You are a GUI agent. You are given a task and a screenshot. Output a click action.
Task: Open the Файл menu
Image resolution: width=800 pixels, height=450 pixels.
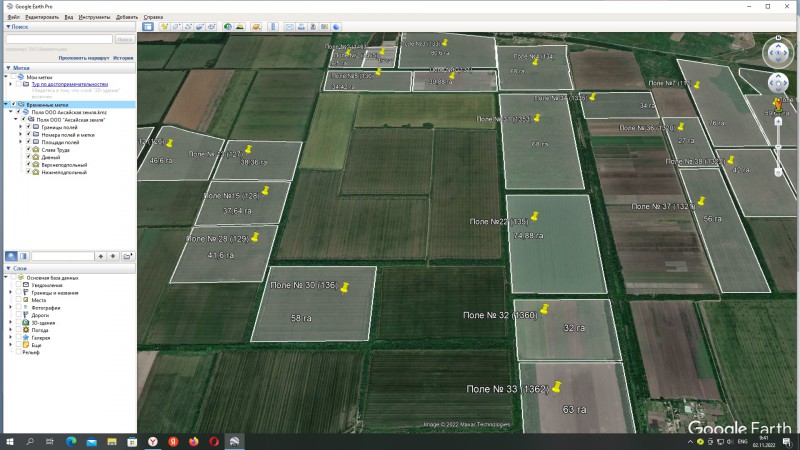coord(14,17)
